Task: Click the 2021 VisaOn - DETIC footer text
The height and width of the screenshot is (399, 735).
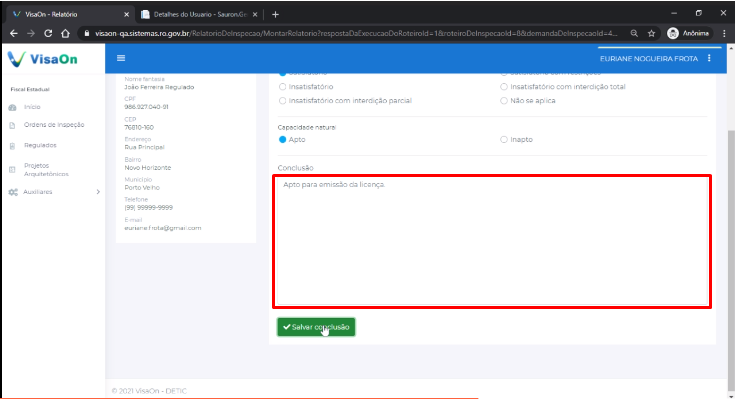Action: click(x=149, y=391)
